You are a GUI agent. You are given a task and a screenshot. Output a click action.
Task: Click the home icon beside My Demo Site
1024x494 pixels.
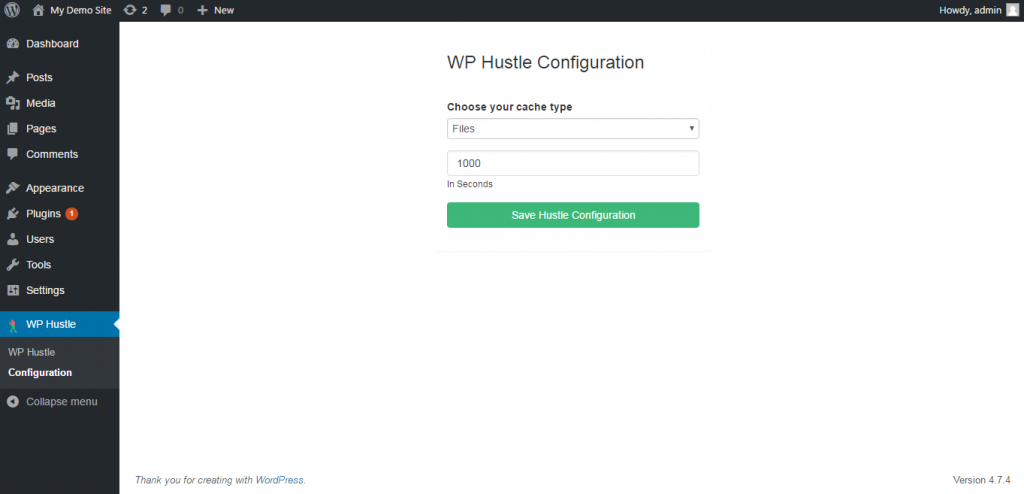pos(39,10)
